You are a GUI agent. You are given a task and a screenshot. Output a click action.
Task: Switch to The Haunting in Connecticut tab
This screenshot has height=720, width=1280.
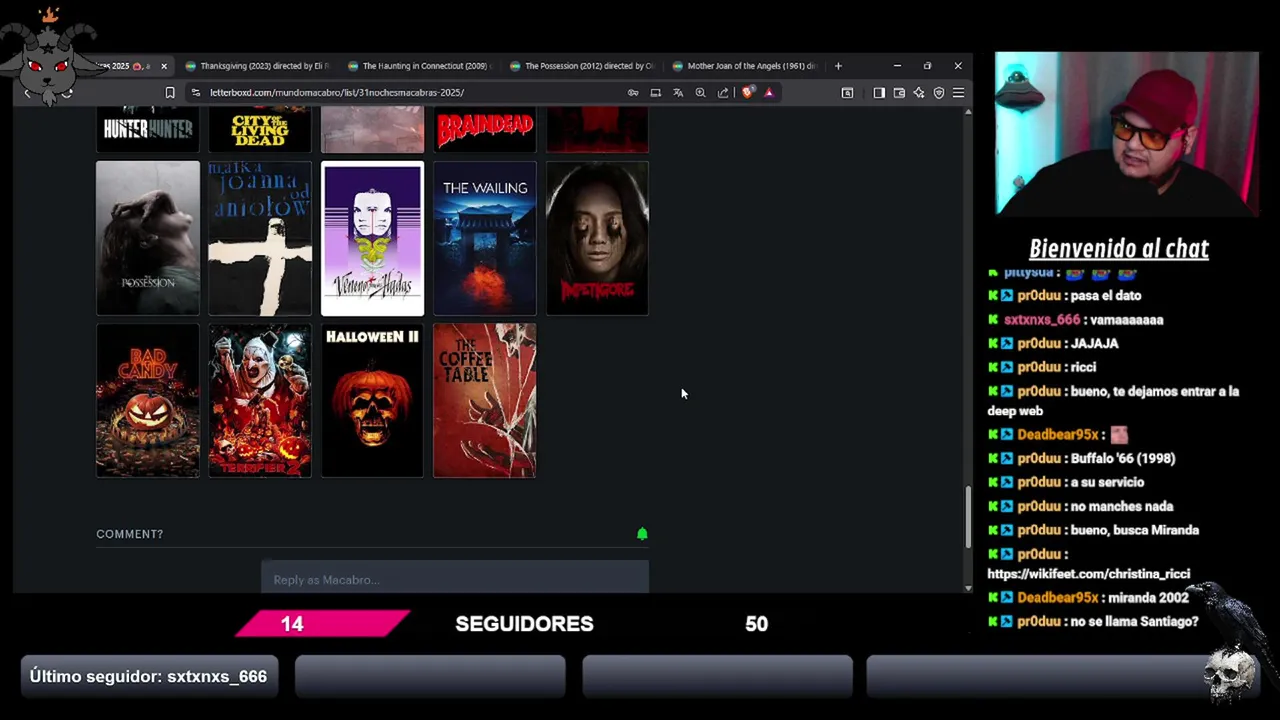coord(420,66)
